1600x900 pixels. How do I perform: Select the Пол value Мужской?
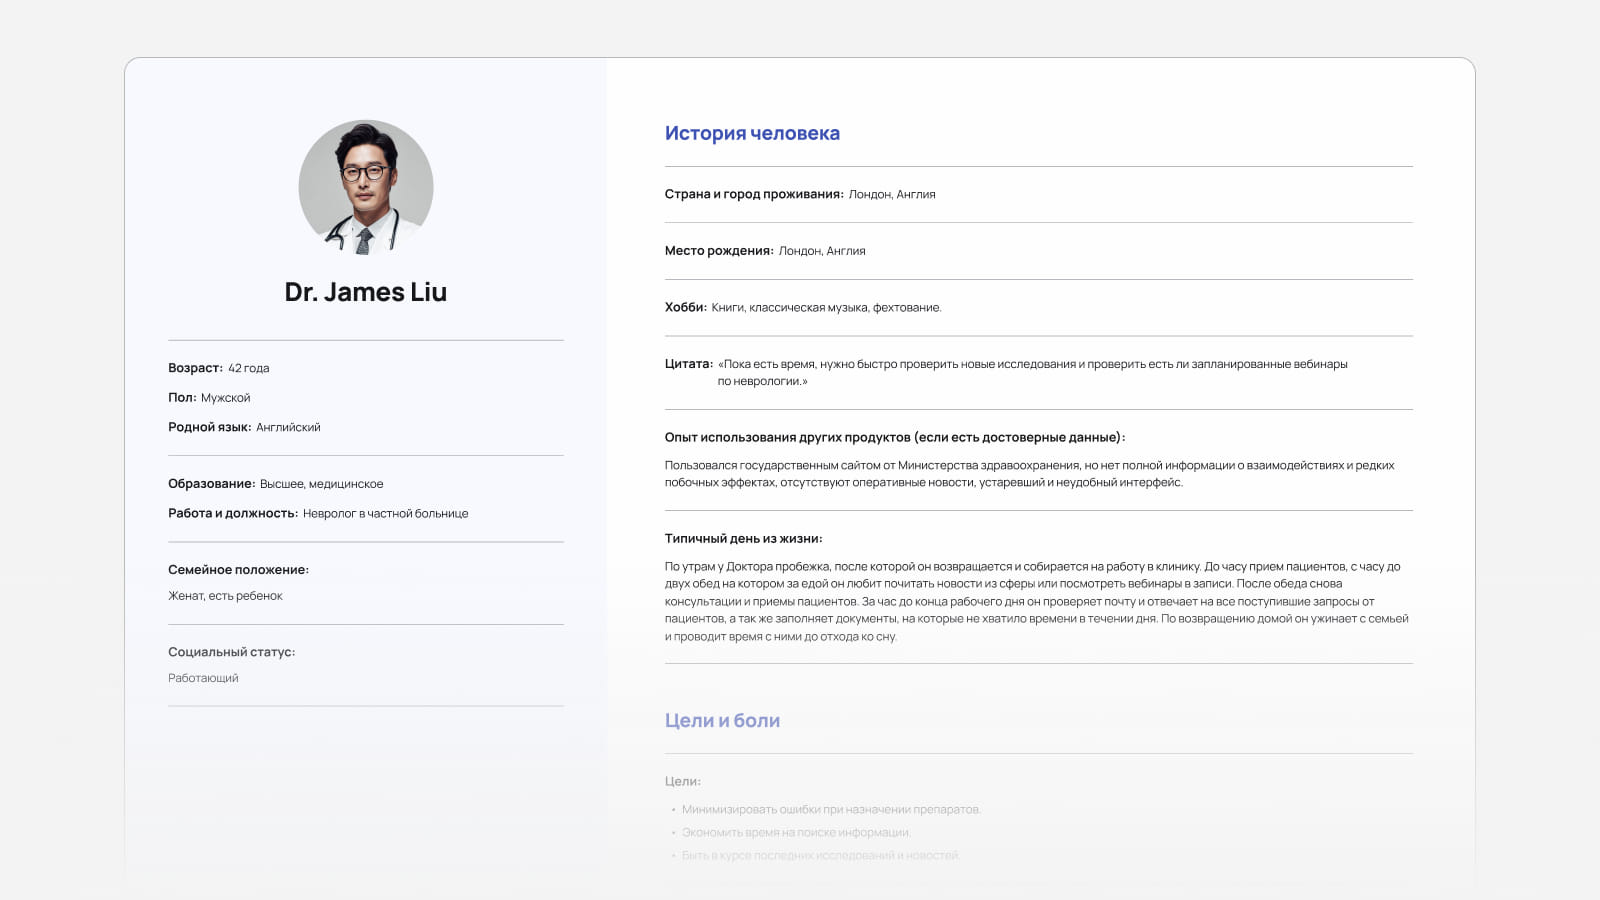coord(227,397)
